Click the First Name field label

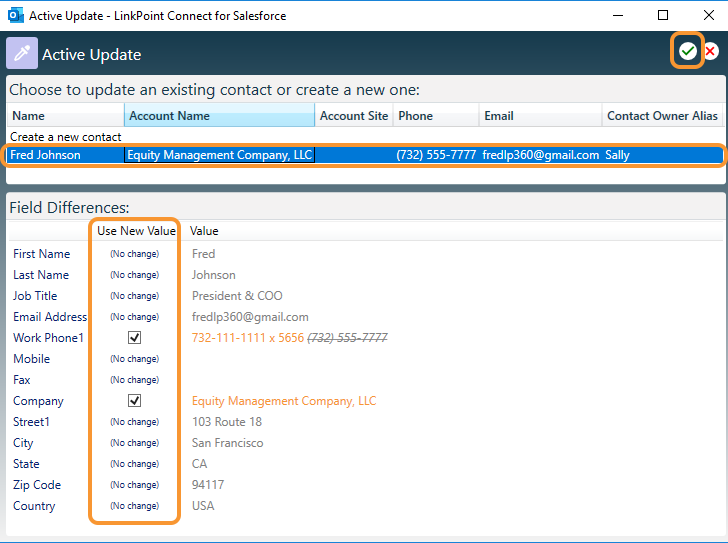[41, 254]
